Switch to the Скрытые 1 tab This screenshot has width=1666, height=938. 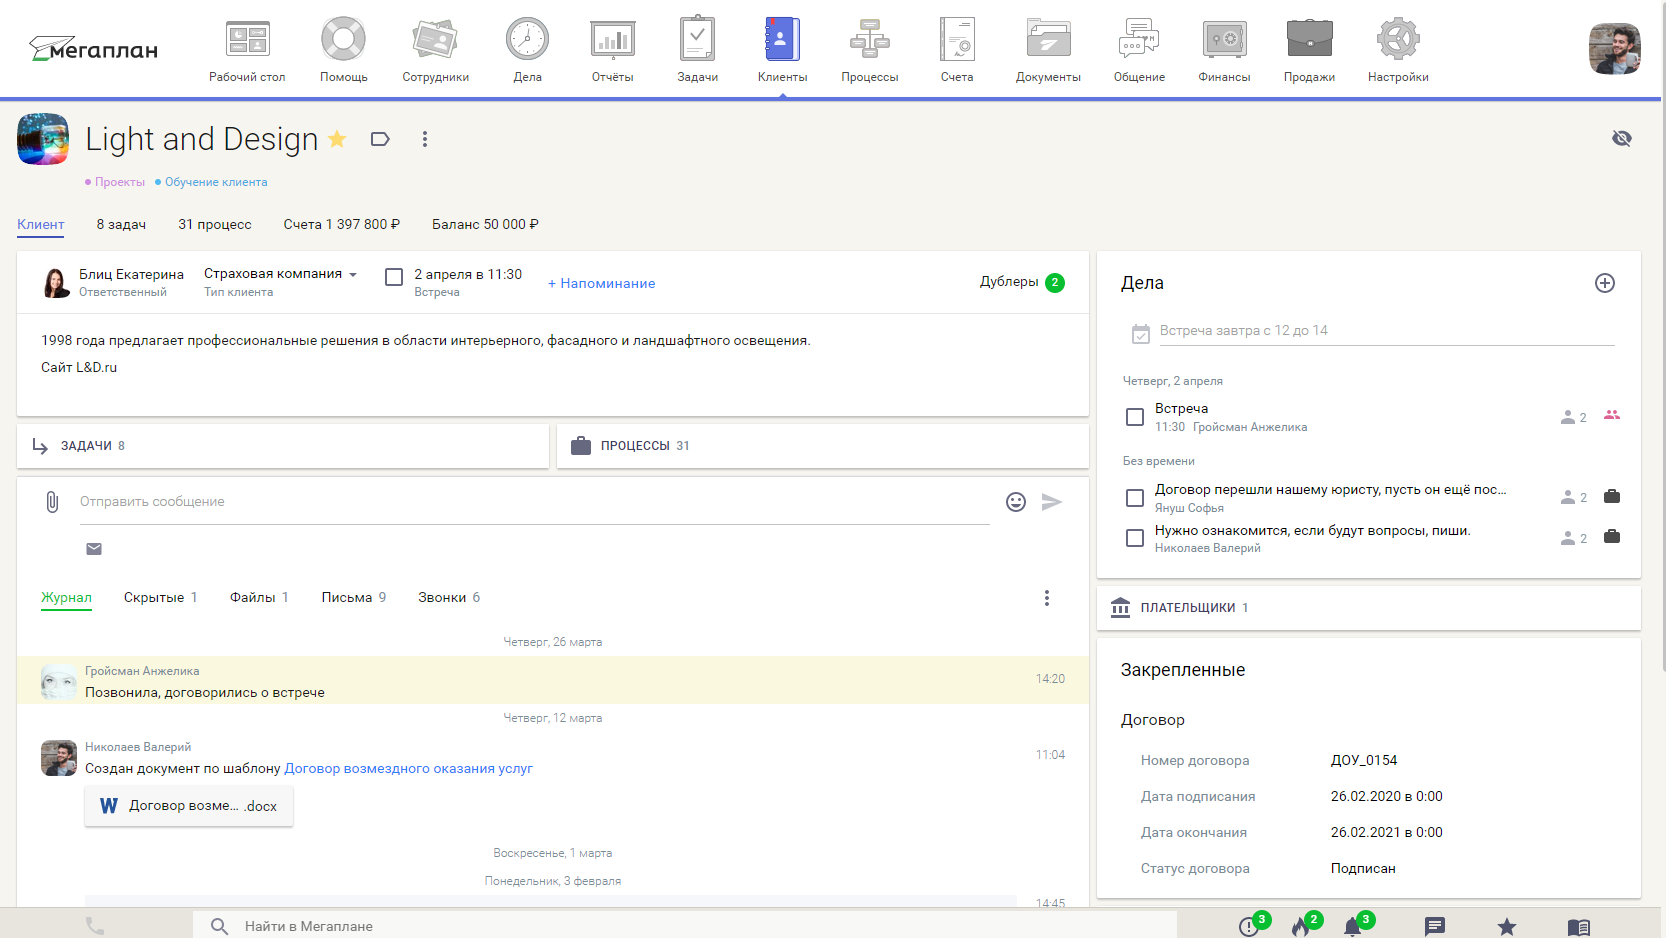click(x=160, y=598)
